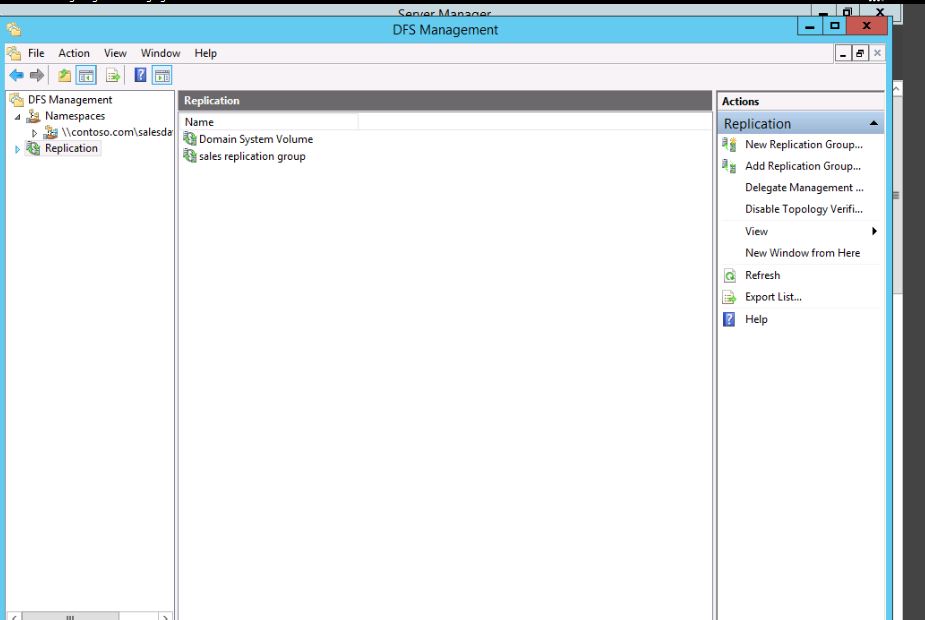Click Add Replication Group in Actions
925x620 pixels.
click(x=803, y=166)
